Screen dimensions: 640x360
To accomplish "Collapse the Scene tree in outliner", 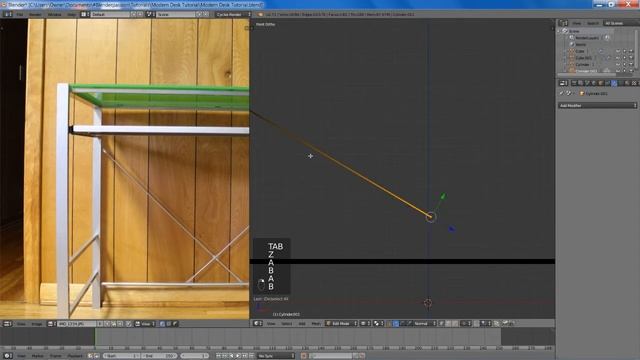I will (x=559, y=31).
